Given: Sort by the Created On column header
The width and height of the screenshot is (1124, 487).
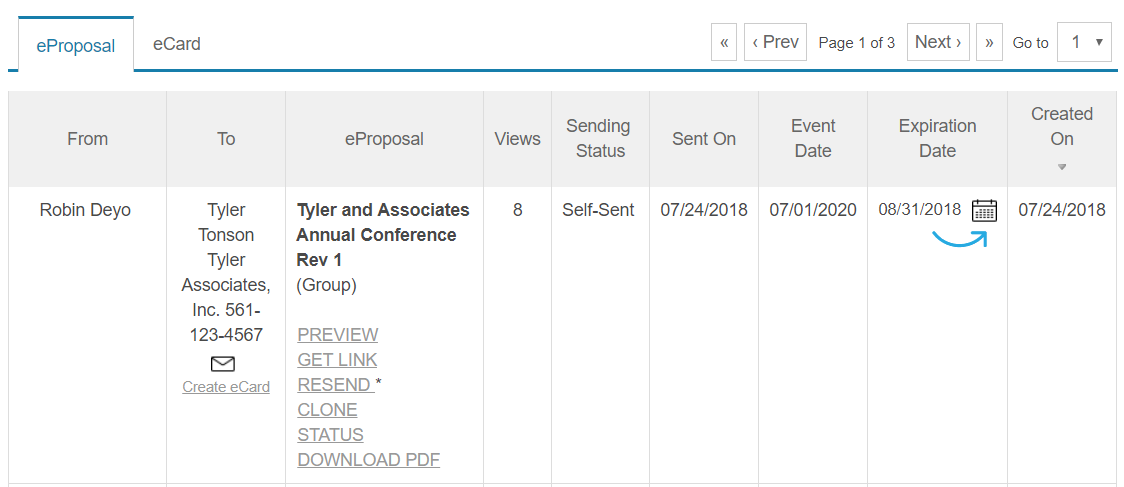Looking at the screenshot, I should click(x=1062, y=126).
